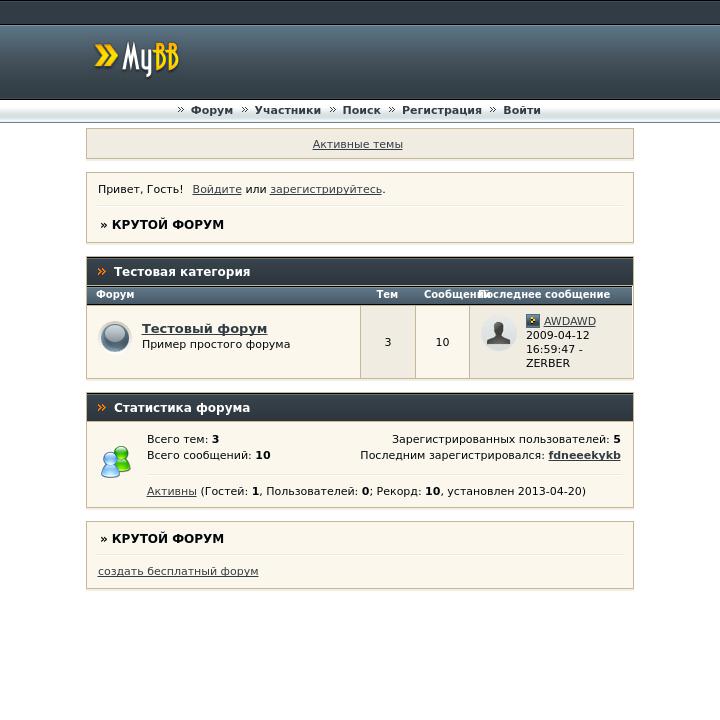The height and width of the screenshot is (720, 720).
Task: Click the forum status ball icon
Action: tap(115, 337)
